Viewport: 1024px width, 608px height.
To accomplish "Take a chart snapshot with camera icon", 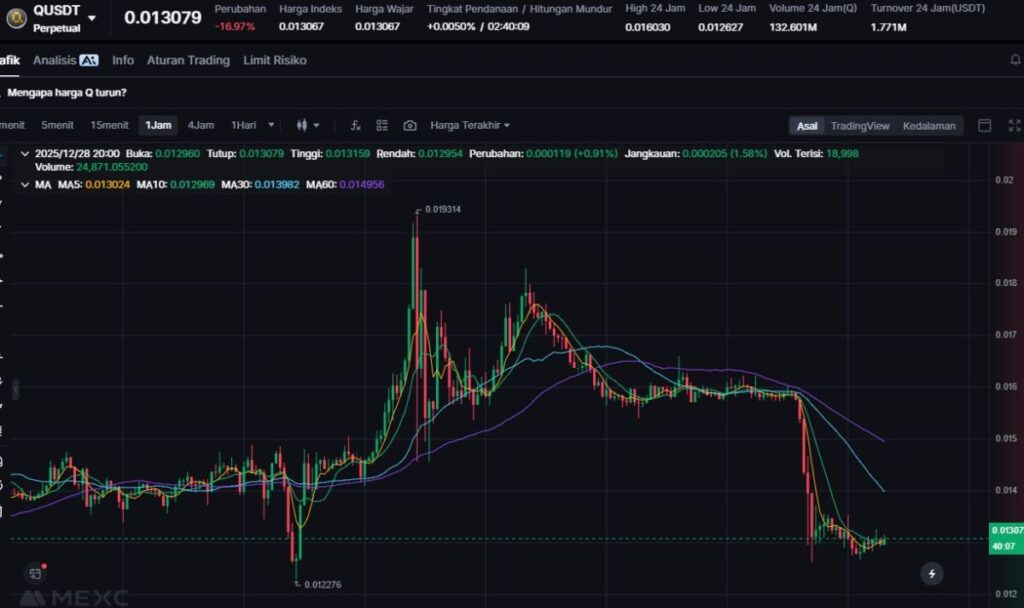I will click(x=410, y=125).
